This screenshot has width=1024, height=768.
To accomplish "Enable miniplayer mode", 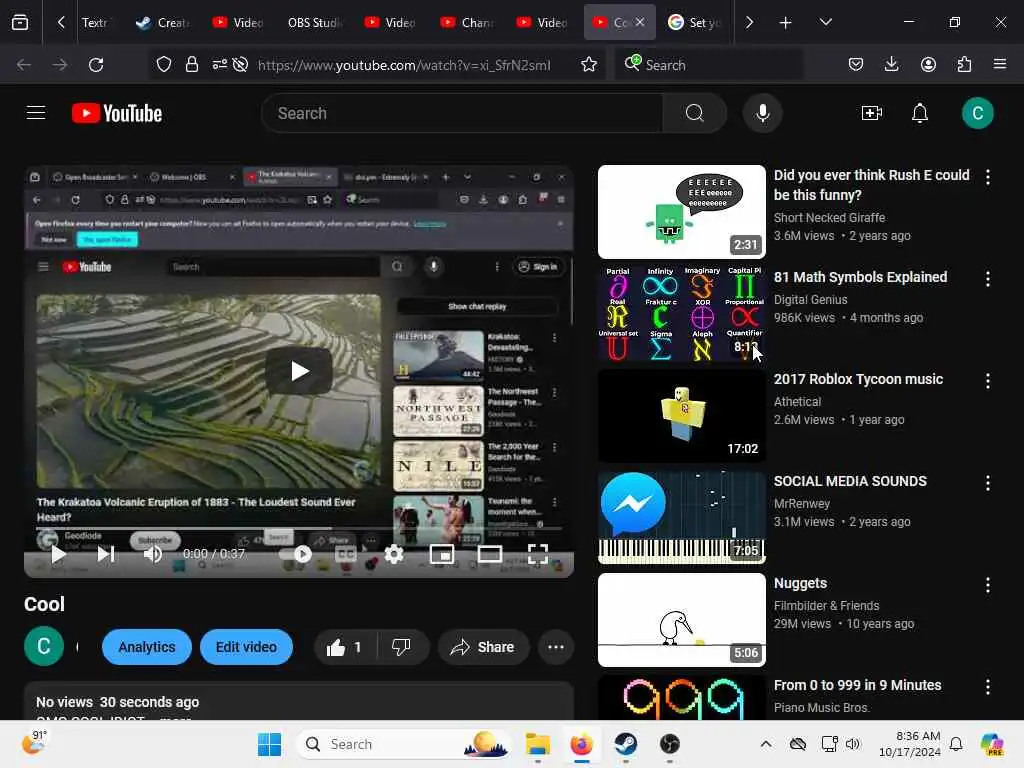I will pyautogui.click(x=441, y=554).
